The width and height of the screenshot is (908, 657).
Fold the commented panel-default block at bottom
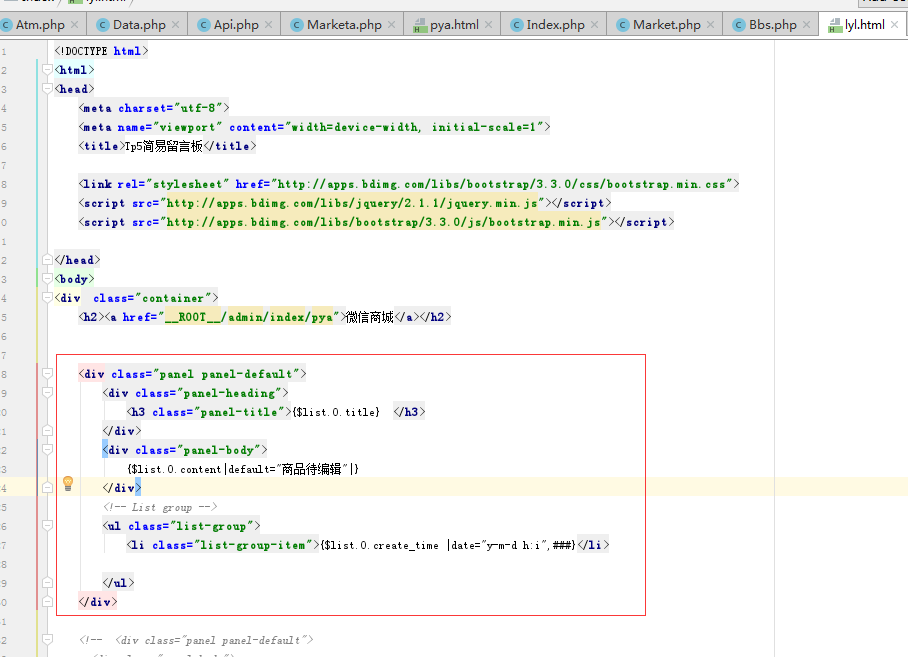(47, 640)
